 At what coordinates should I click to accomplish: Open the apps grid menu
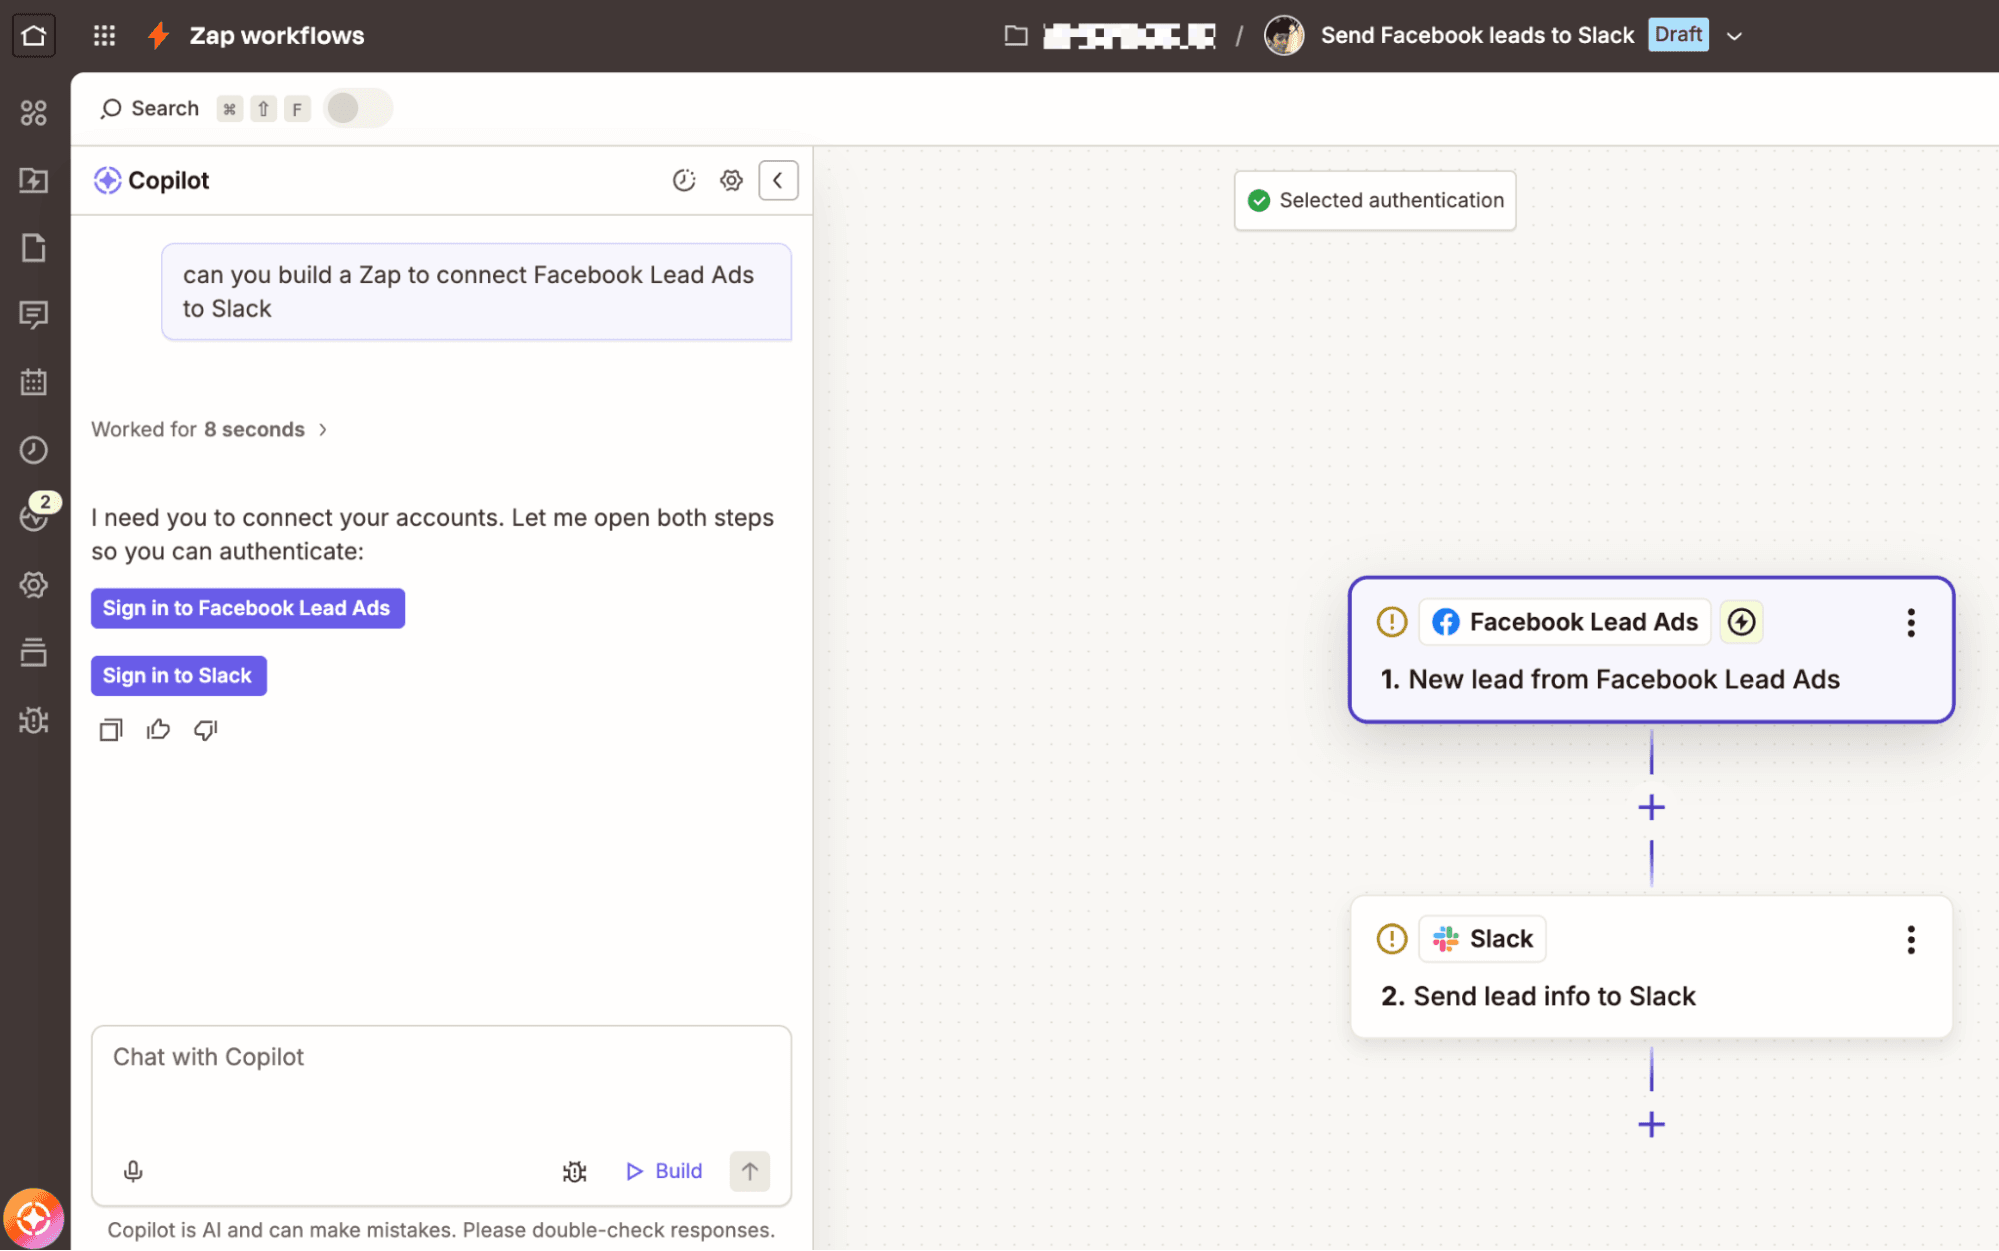coord(104,36)
